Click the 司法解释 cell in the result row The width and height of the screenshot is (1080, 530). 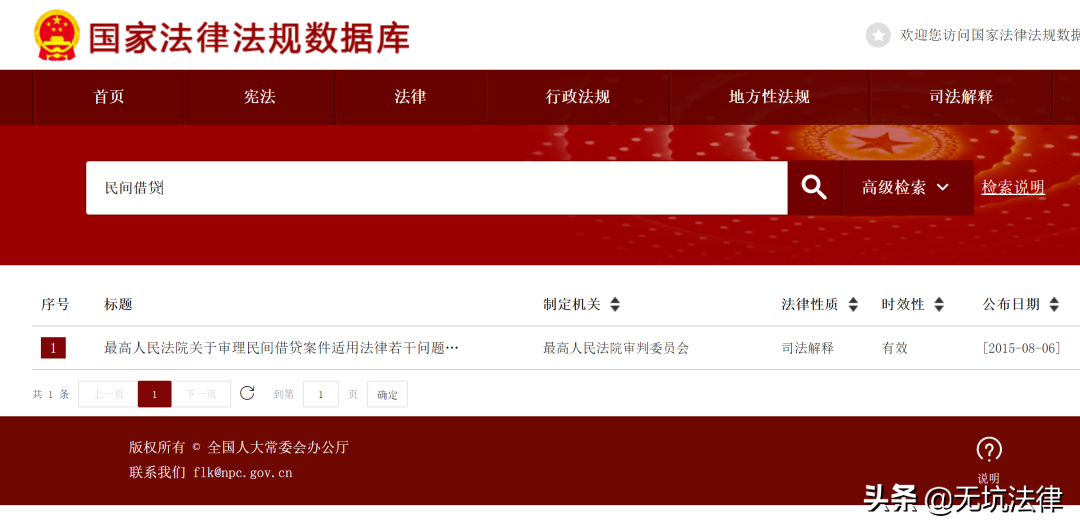click(807, 348)
